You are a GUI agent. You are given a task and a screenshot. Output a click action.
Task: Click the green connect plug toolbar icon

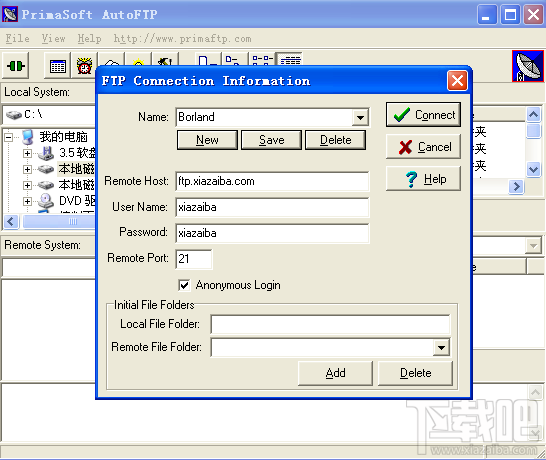point(16,65)
